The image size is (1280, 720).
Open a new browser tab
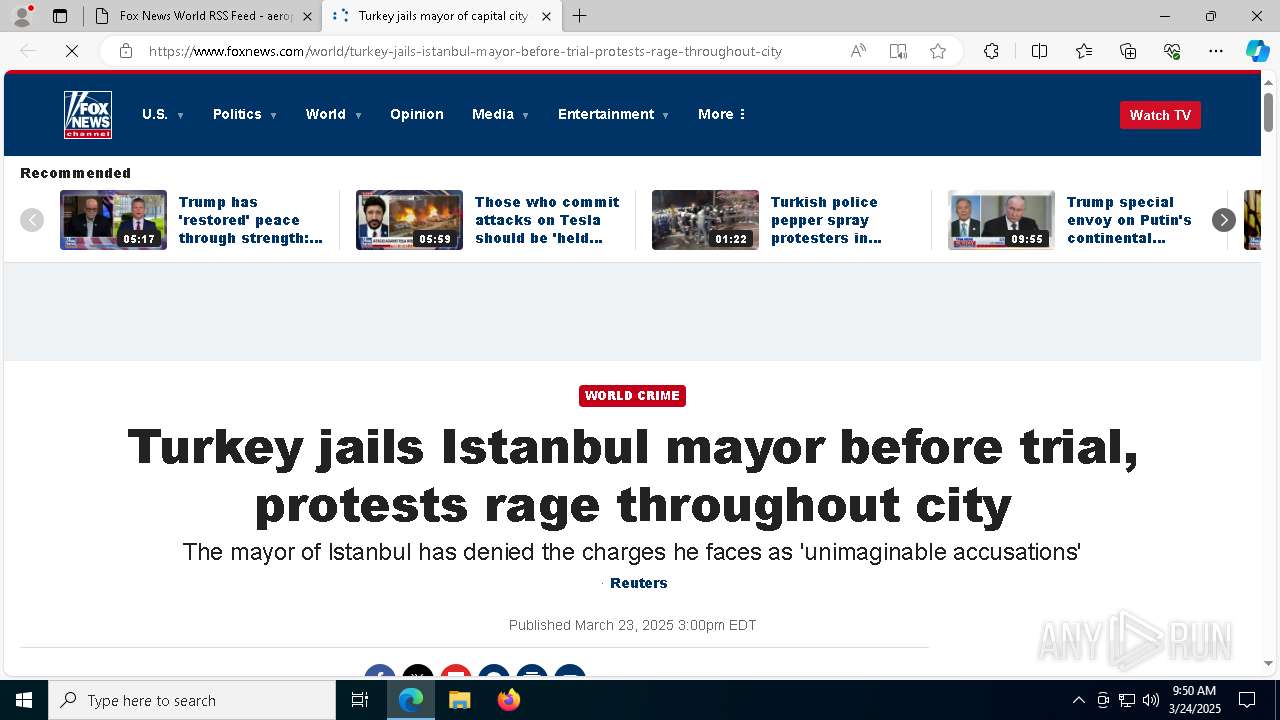tap(579, 16)
